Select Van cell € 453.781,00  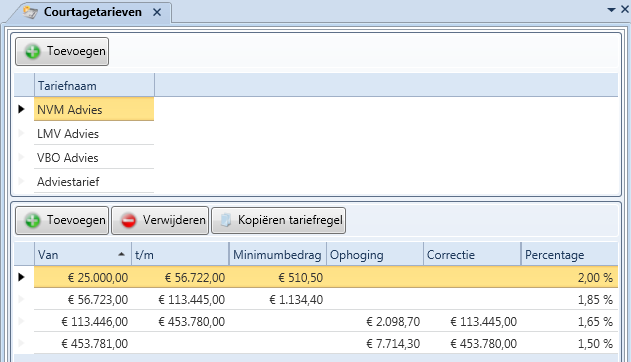(83, 344)
